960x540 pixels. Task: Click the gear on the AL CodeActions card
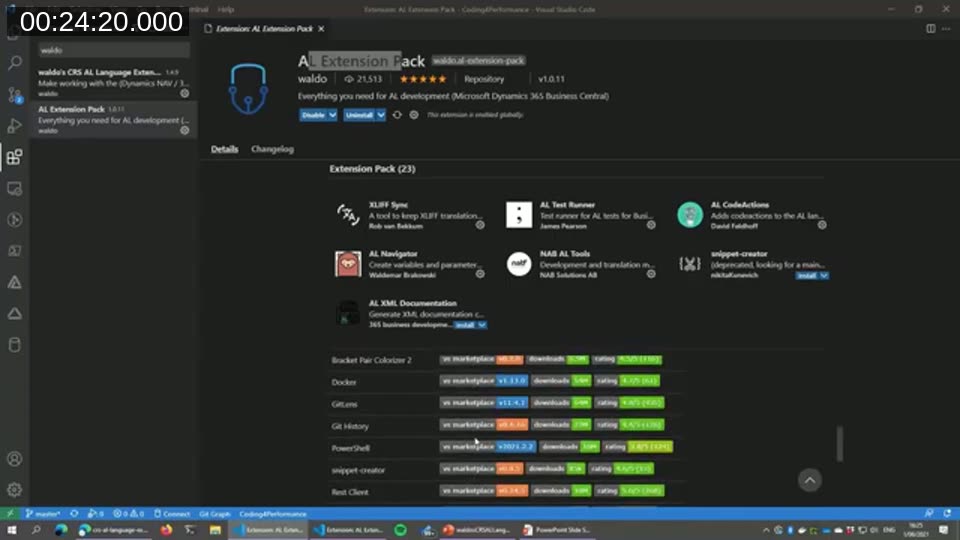pos(822,225)
